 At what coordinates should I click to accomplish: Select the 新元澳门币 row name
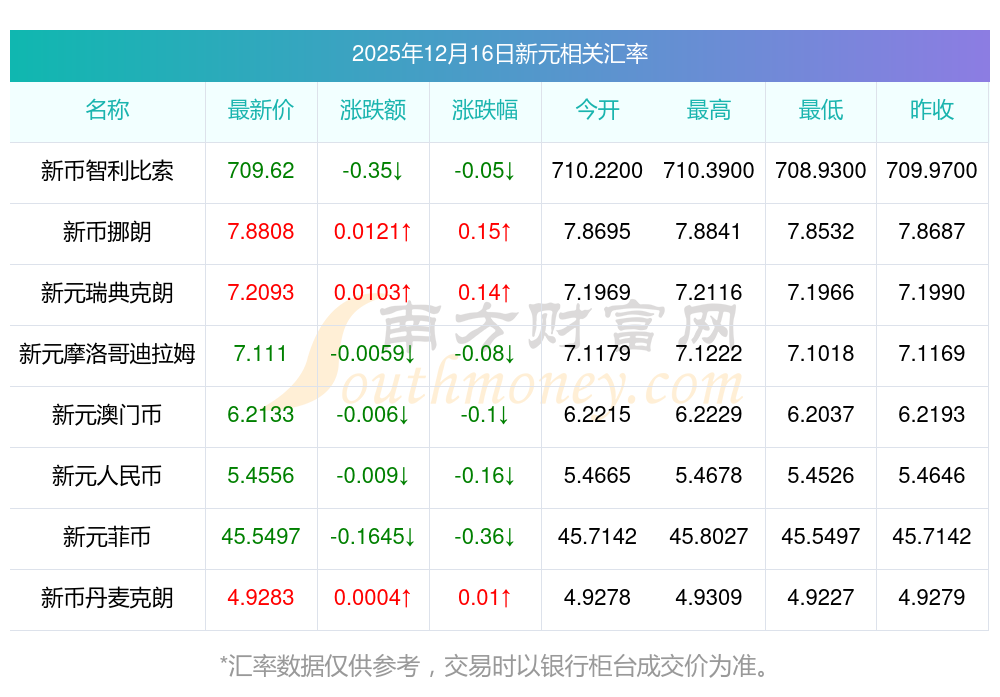(107, 415)
